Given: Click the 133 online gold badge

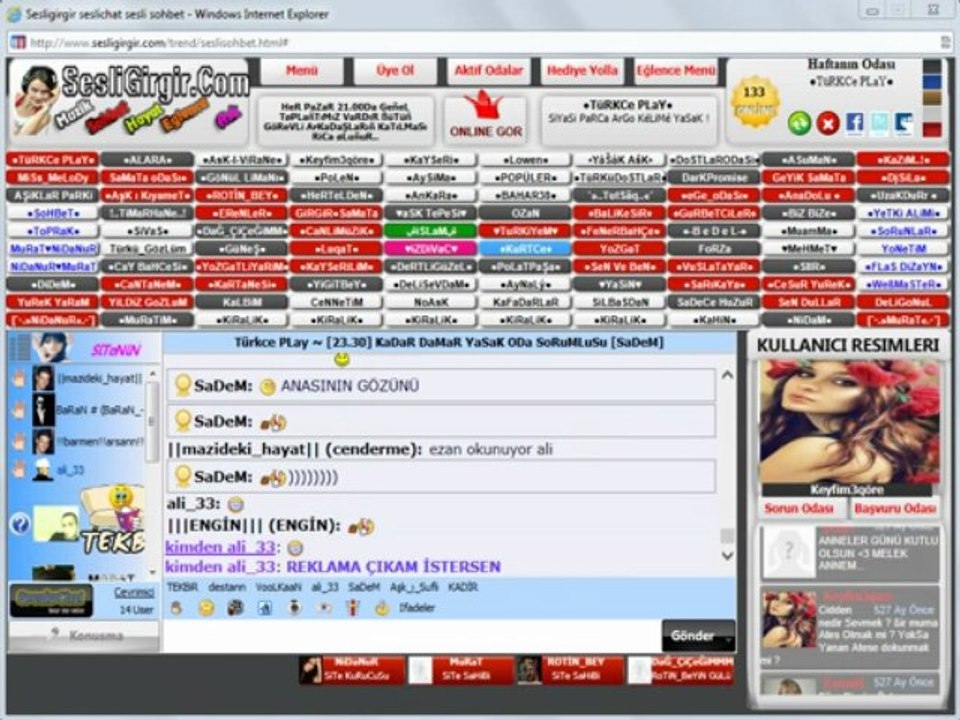Looking at the screenshot, I should pos(755,101).
